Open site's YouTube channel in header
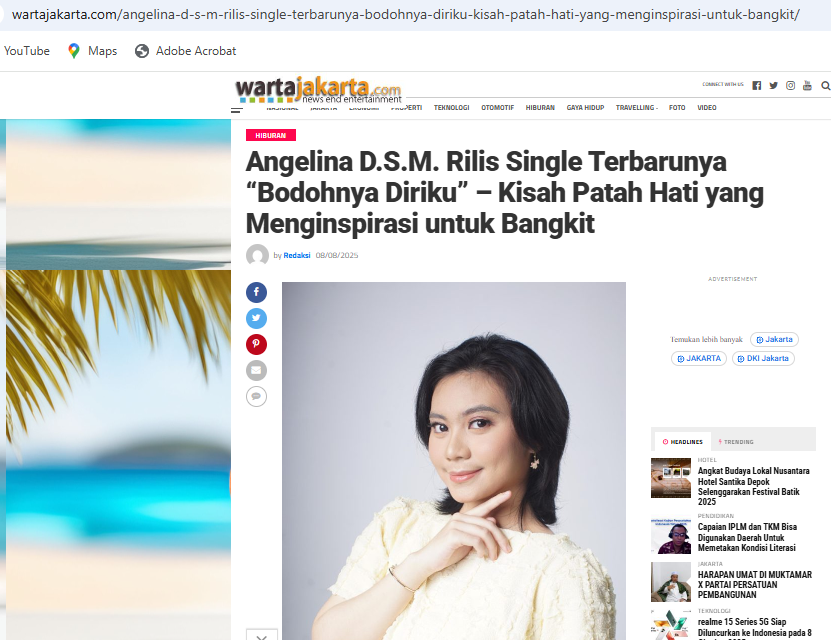The height and width of the screenshot is (640, 831). (807, 85)
